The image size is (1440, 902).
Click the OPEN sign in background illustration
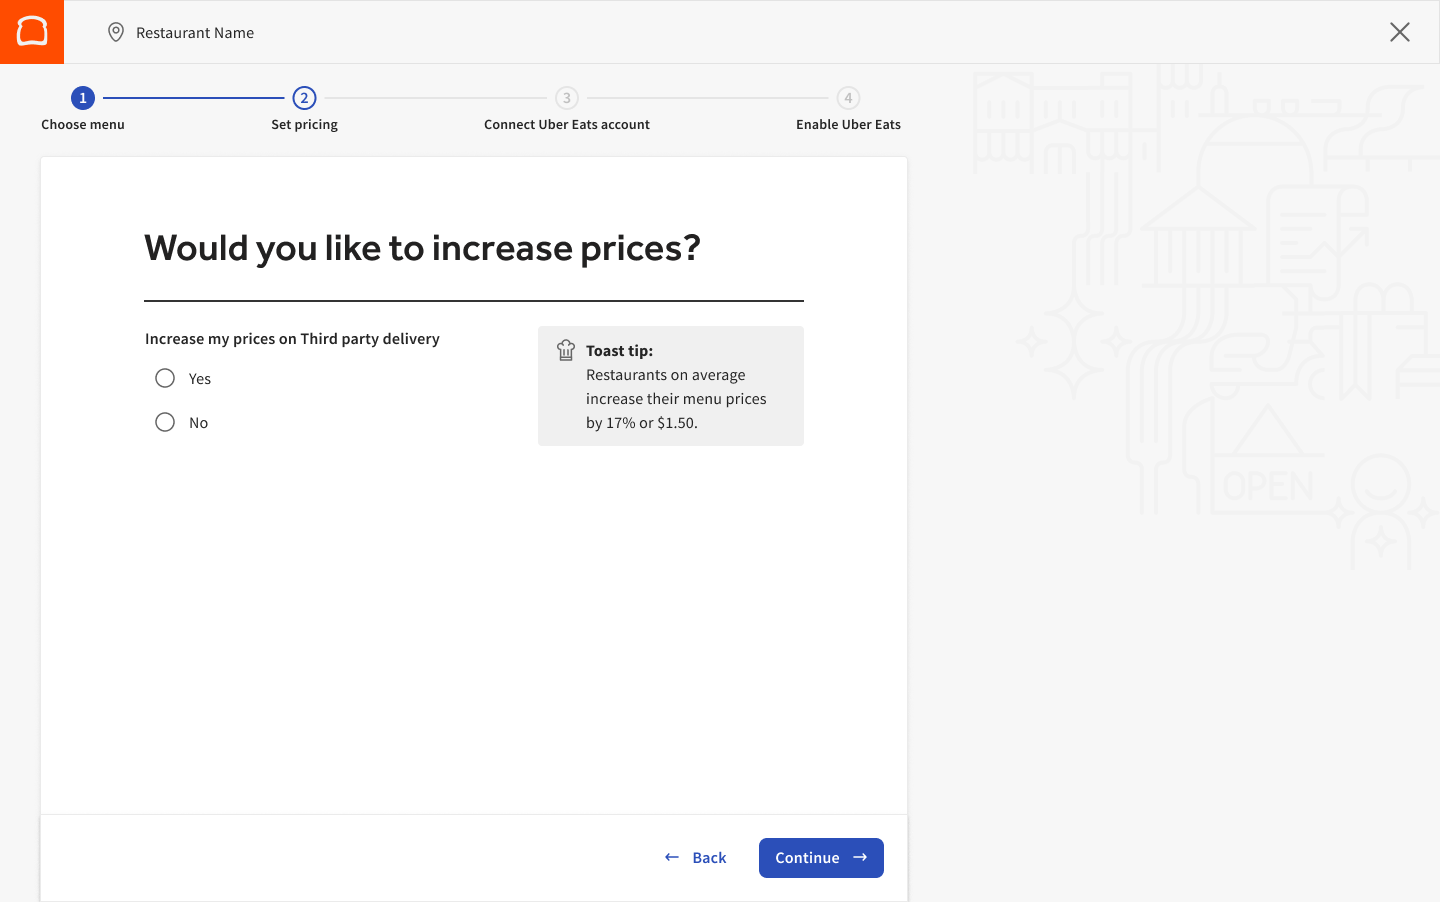point(1268,486)
